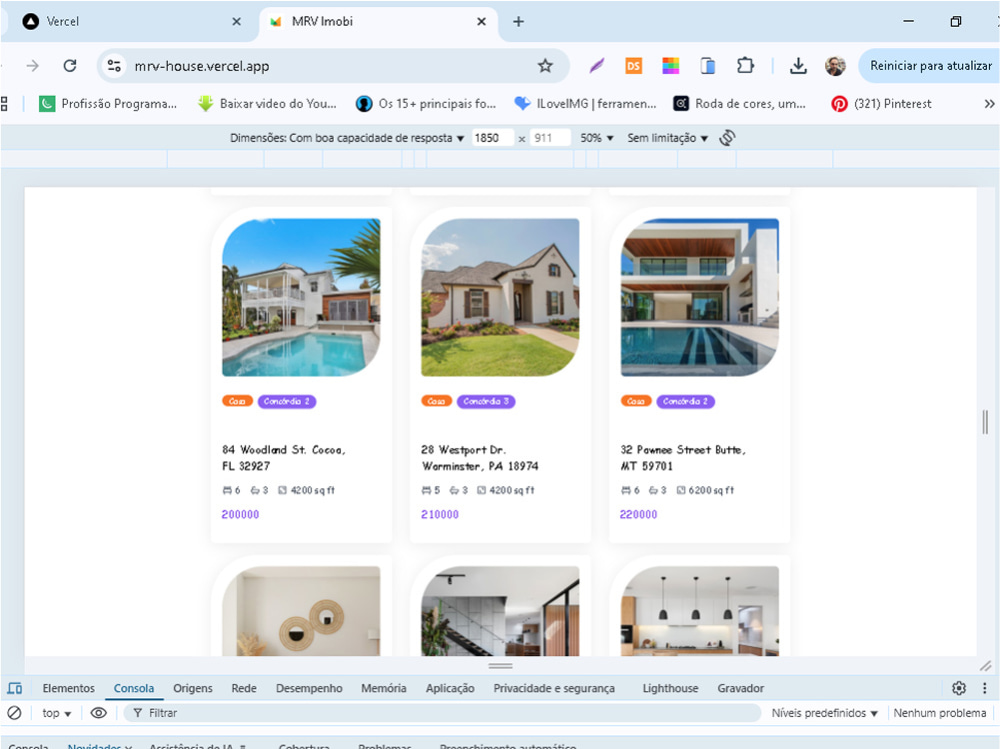Open the 32 Pawnee Street house photo
Screen dimensions: 1000x749
click(700, 297)
